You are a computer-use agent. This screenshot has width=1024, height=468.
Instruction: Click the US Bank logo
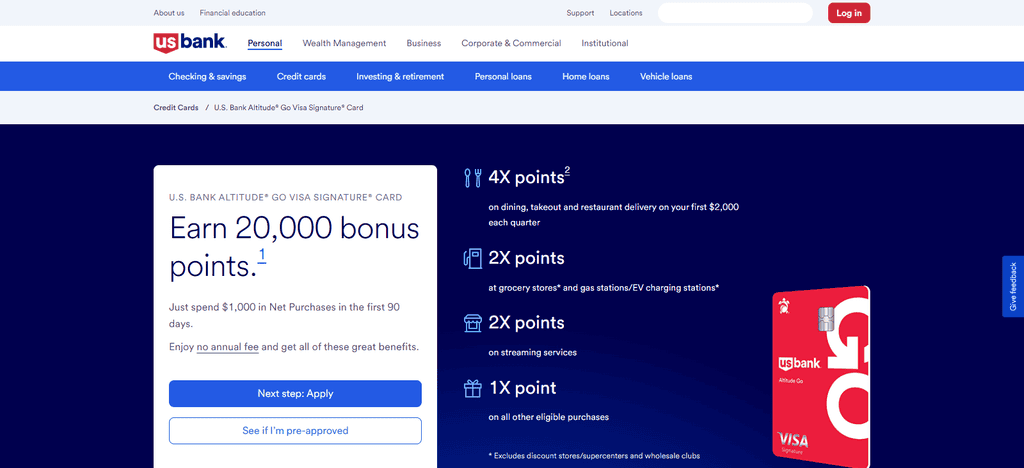pyautogui.click(x=190, y=43)
